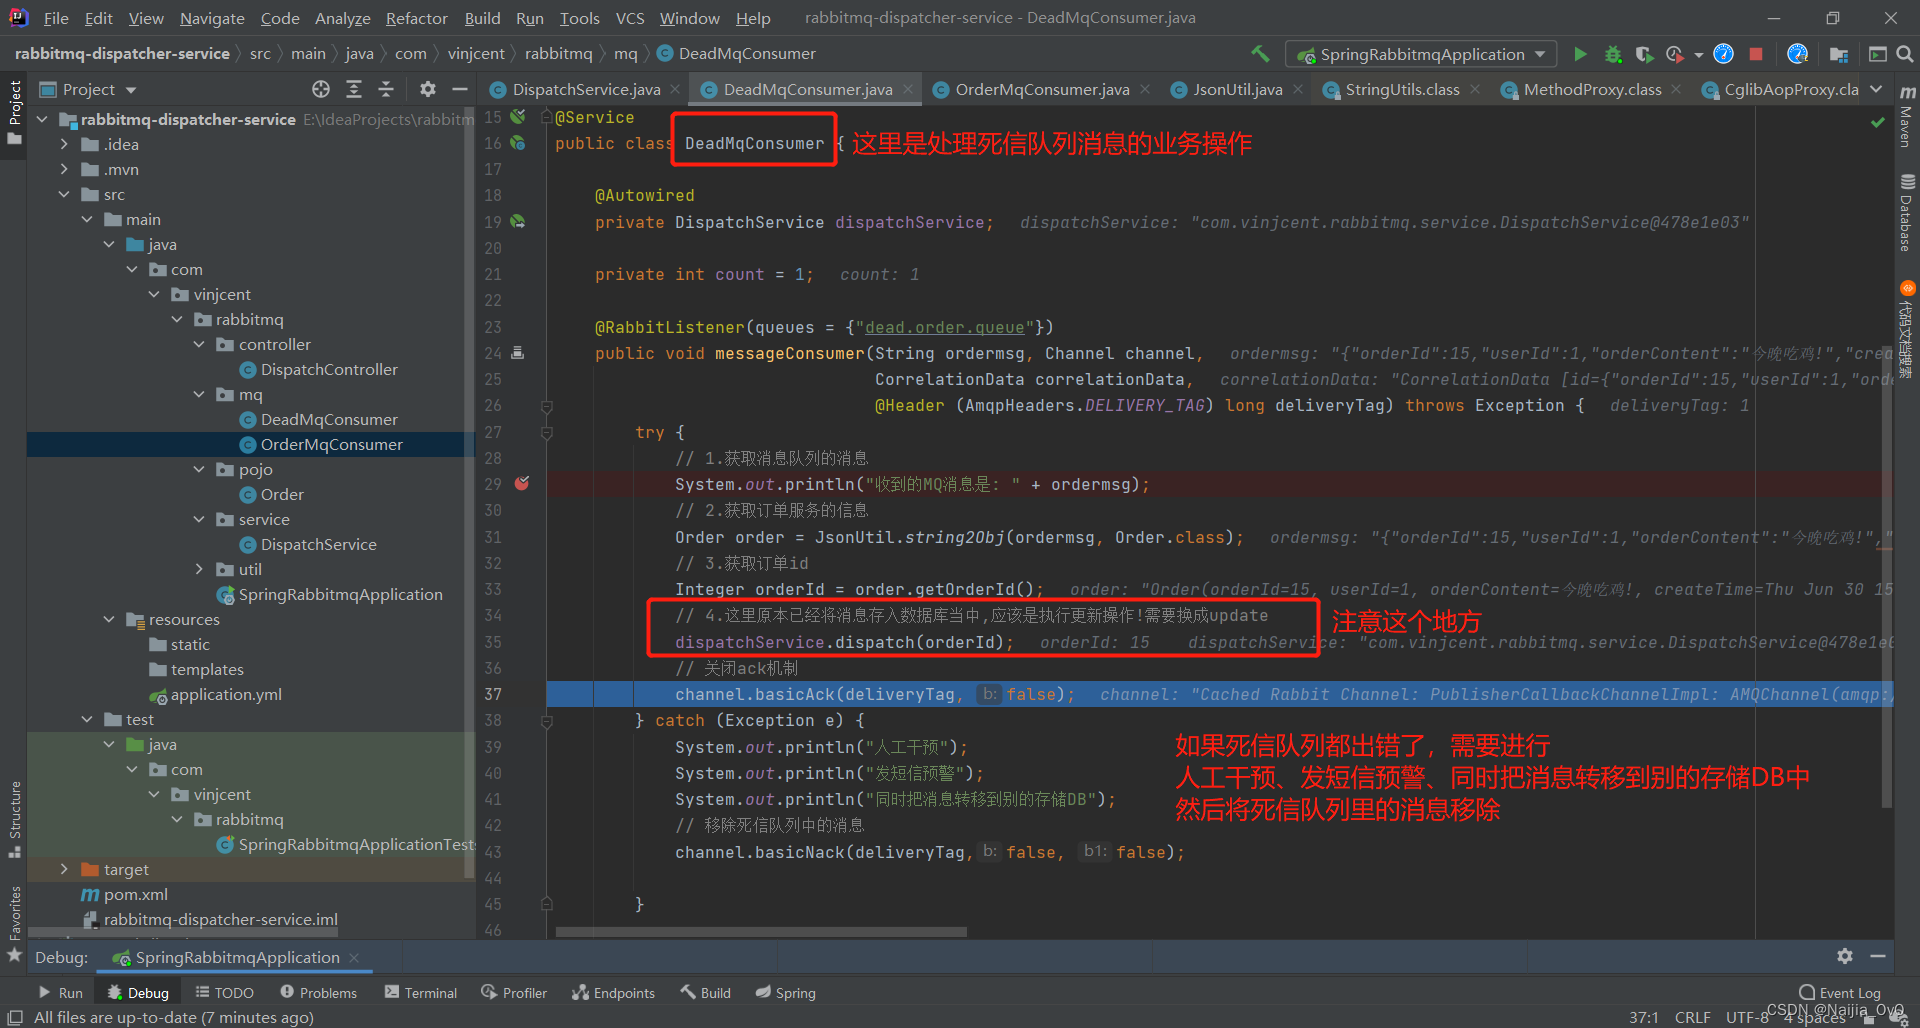
Task: Click the Expand All icon in the Project panel
Action: coord(354,89)
